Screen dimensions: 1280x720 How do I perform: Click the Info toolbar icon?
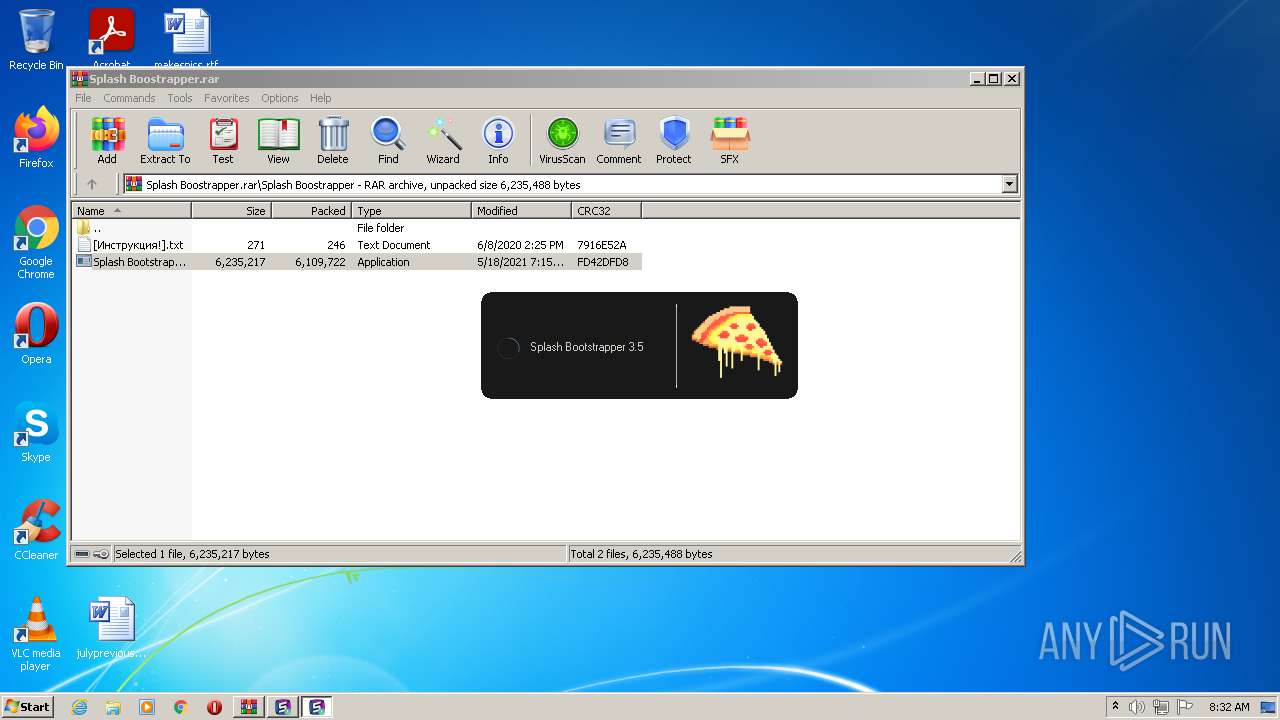pos(498,141)
